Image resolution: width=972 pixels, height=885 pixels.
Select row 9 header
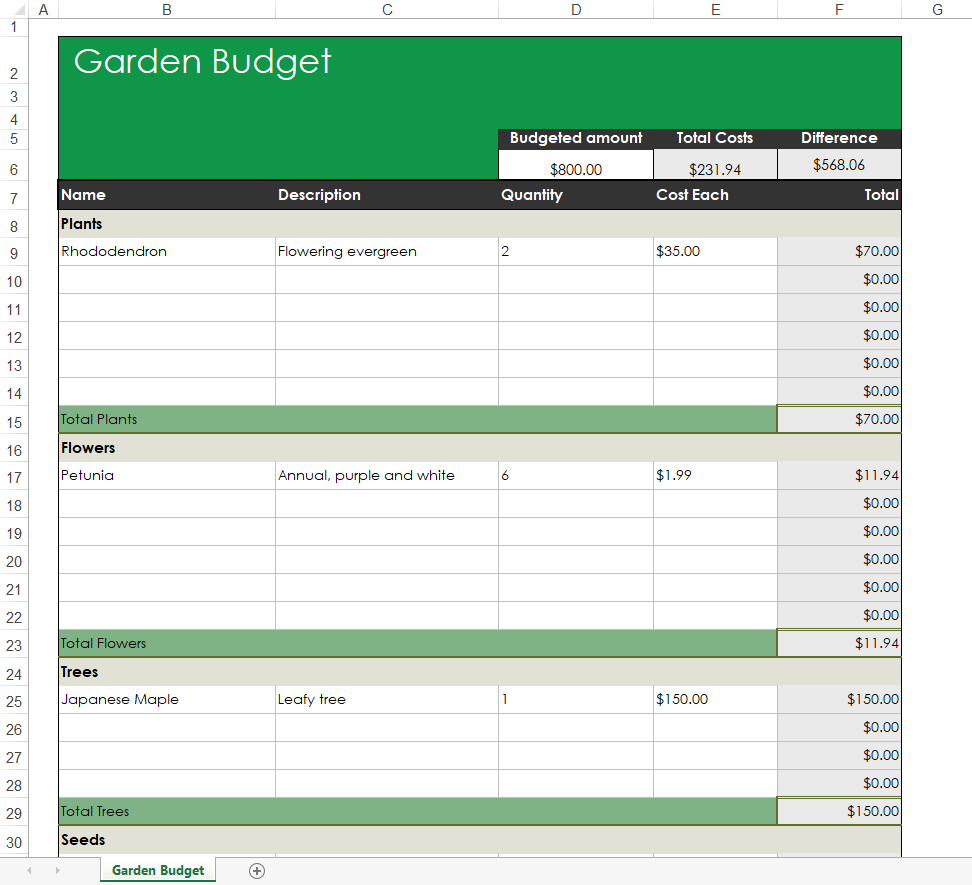13,251
